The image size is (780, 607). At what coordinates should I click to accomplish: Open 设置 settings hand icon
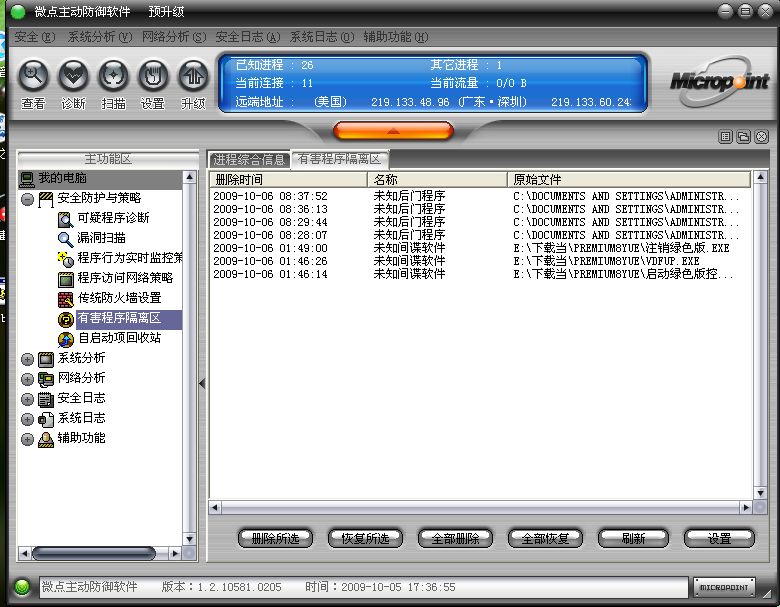coord(153,76)
